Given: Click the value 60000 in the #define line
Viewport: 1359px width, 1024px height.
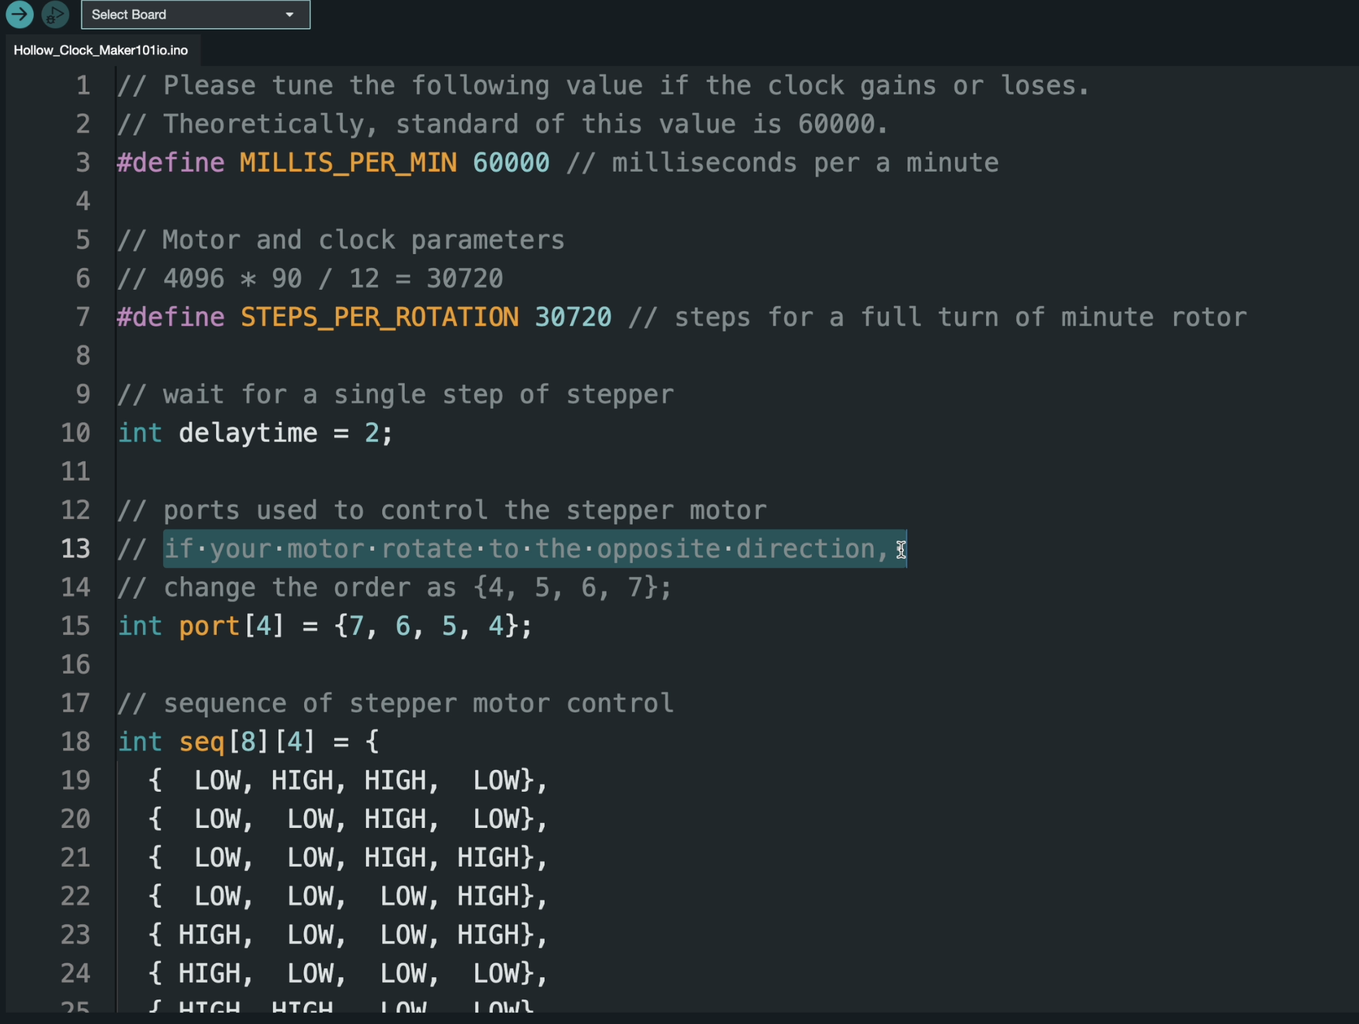Looking at the screenshot, I should pos(511,163).
